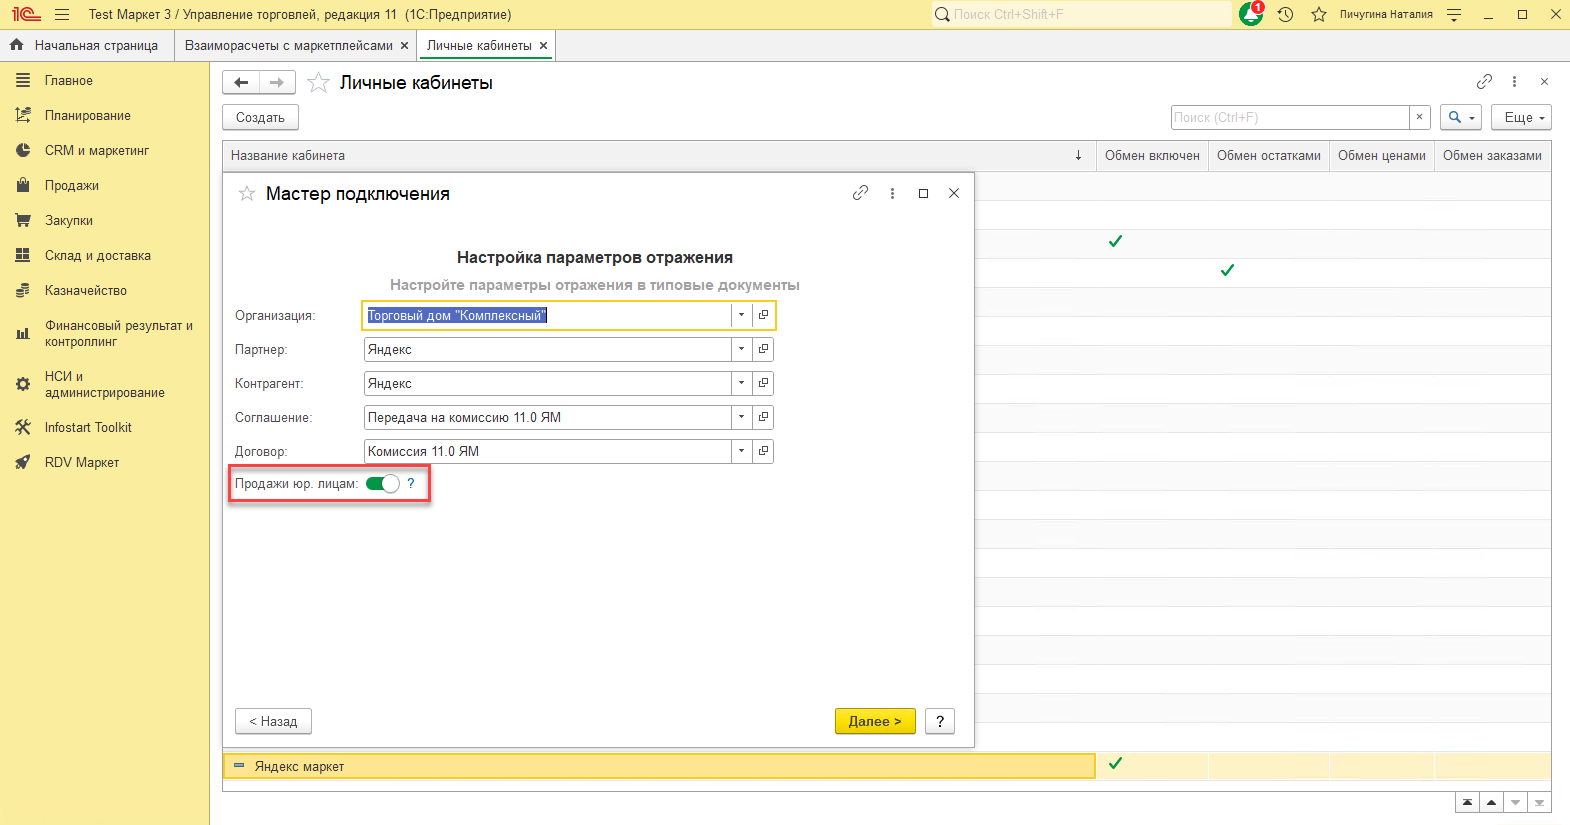
Task: Open the favorites star in the title bar
Action: [1319, 14]
